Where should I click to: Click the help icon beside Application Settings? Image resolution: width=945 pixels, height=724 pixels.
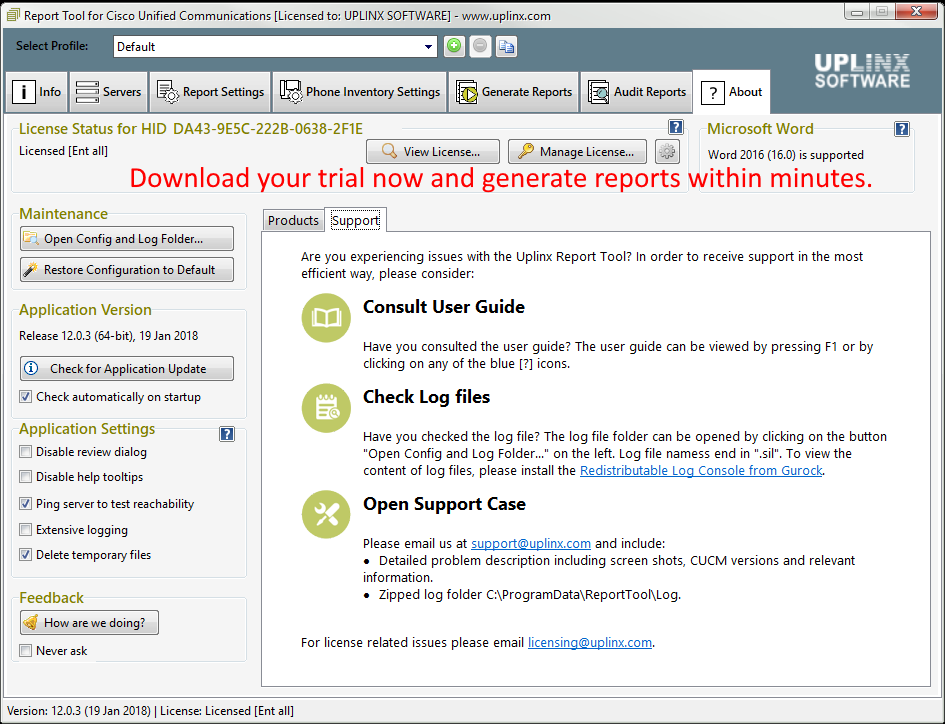(227, 434)
